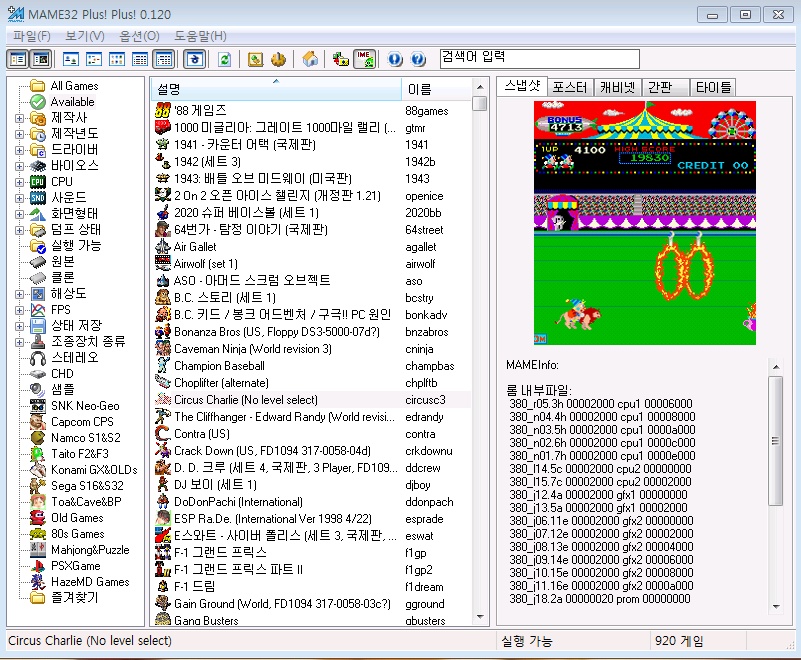Select the Available green check icon
Image resolution: width=801 pixels, height=660 pixels.
[37, 102]
